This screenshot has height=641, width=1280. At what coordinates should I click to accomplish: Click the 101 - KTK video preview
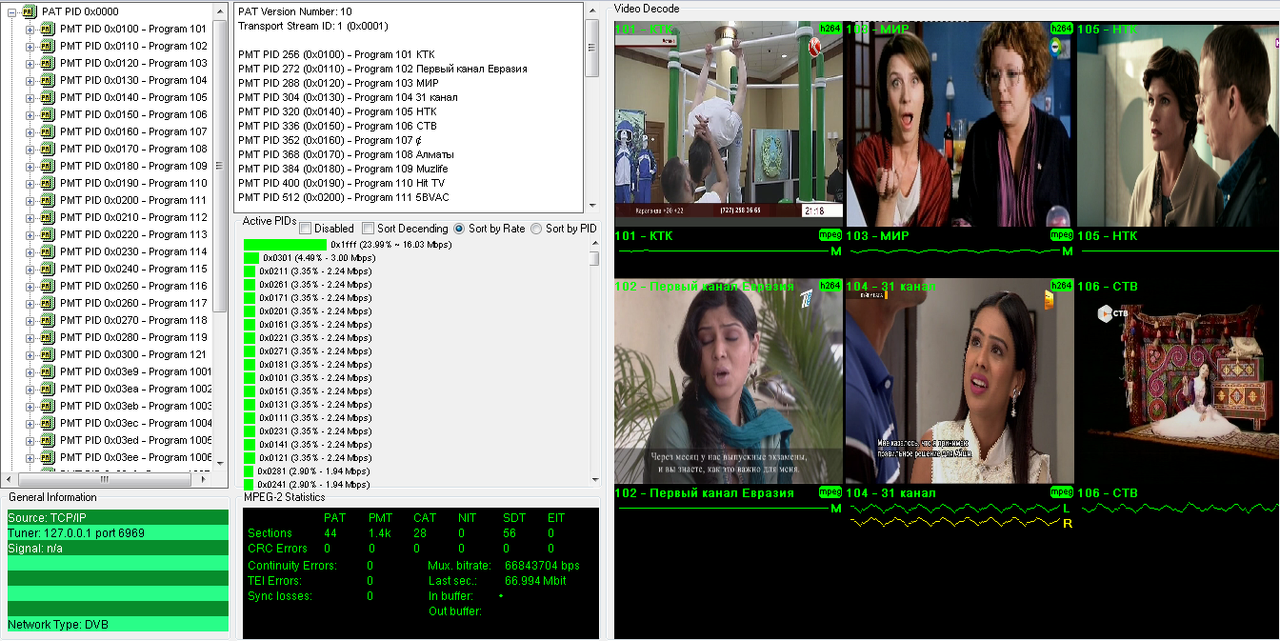point(729,124)
